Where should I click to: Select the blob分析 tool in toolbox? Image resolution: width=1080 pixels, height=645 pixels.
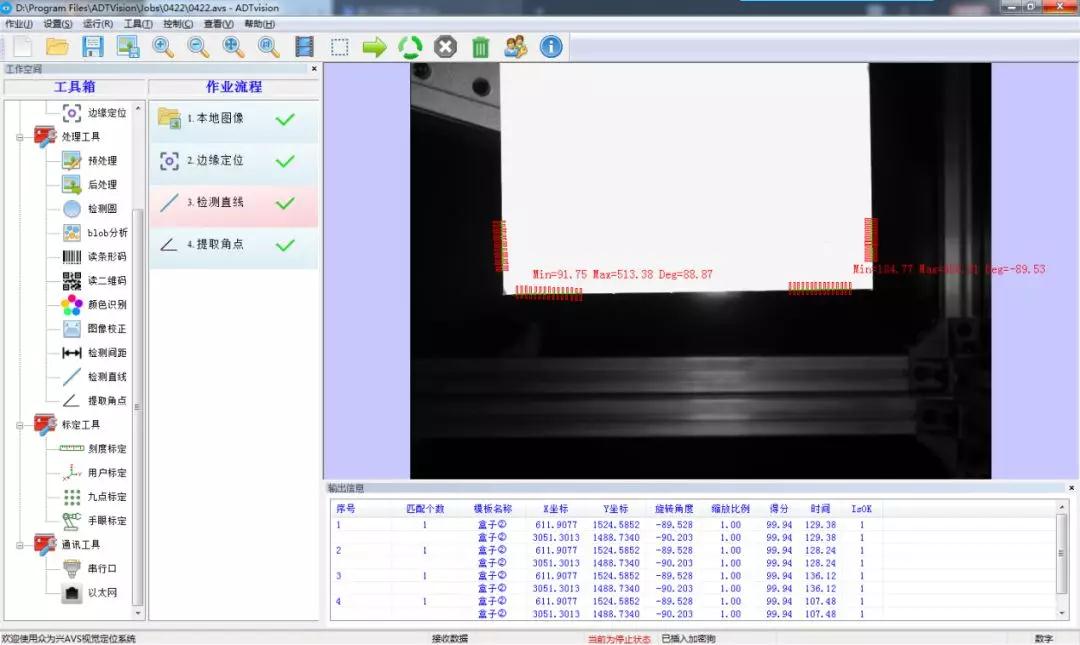[x=106, y=233]
